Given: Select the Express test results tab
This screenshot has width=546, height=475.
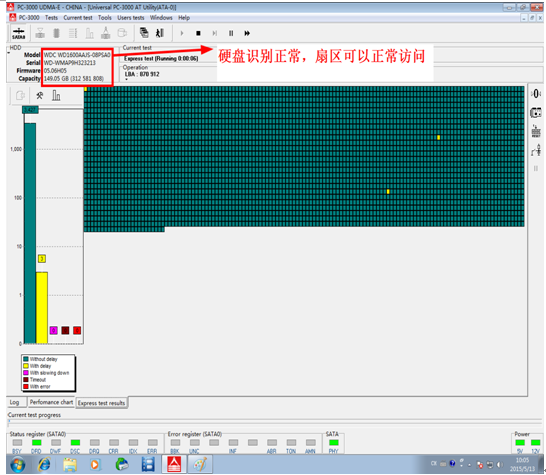Looking at the screenshot, I should pos(101,403).
